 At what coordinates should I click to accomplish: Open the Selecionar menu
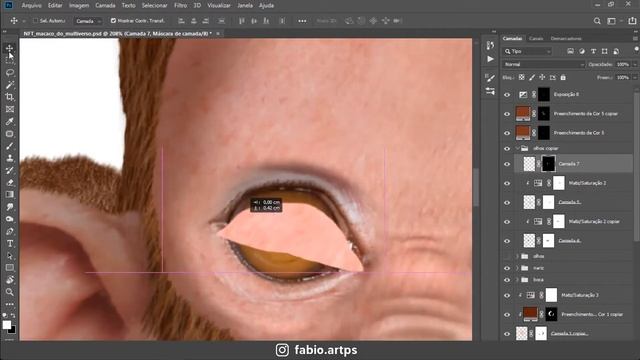pyautogui.click(x=154, y=5)
